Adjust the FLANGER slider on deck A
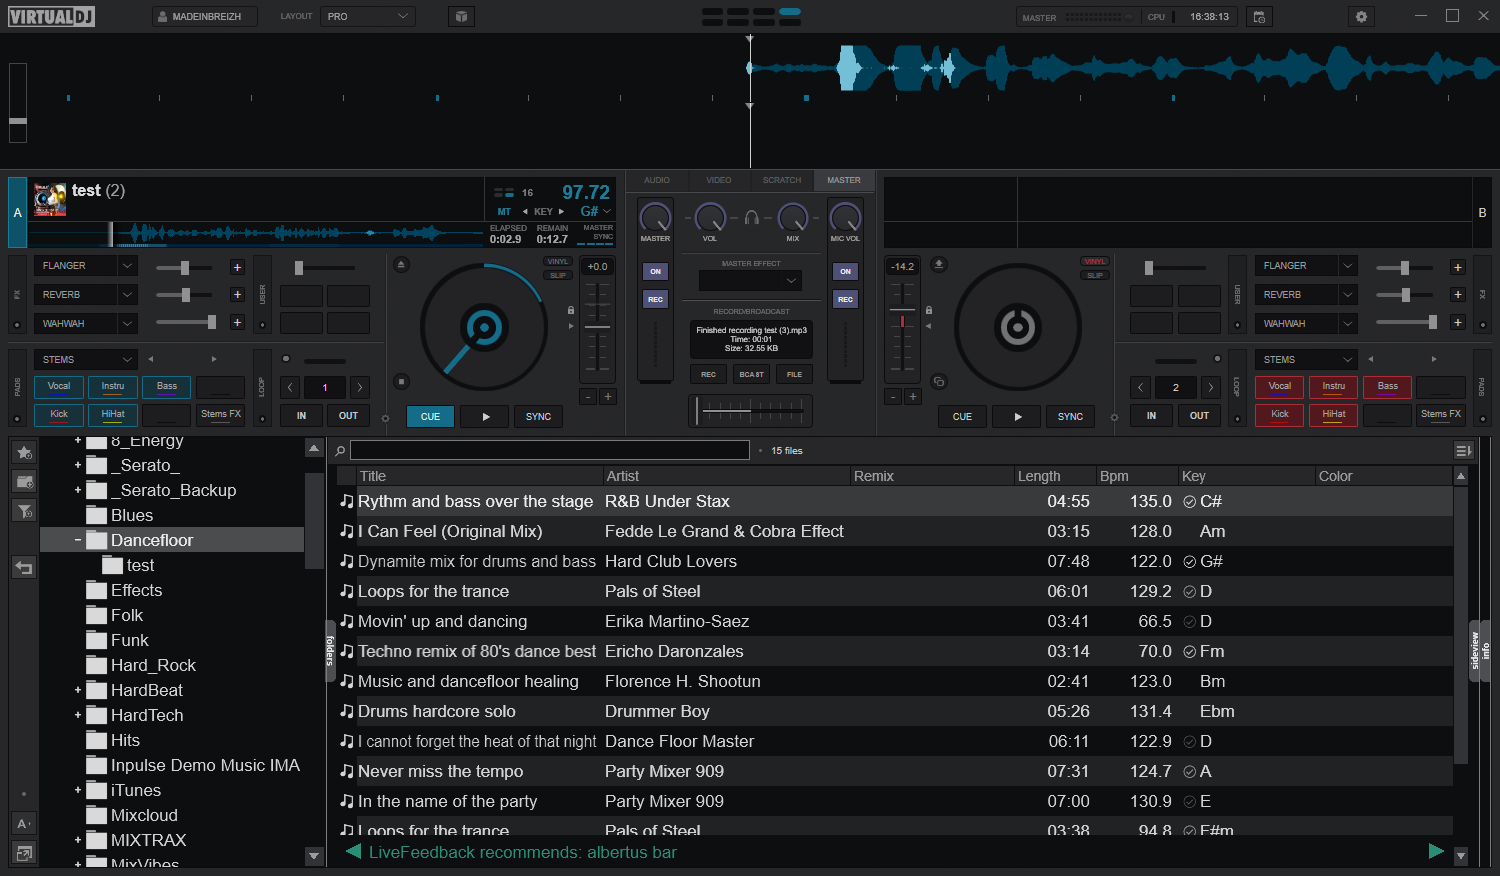1500x876 pixels. click(x=184, y=268)
